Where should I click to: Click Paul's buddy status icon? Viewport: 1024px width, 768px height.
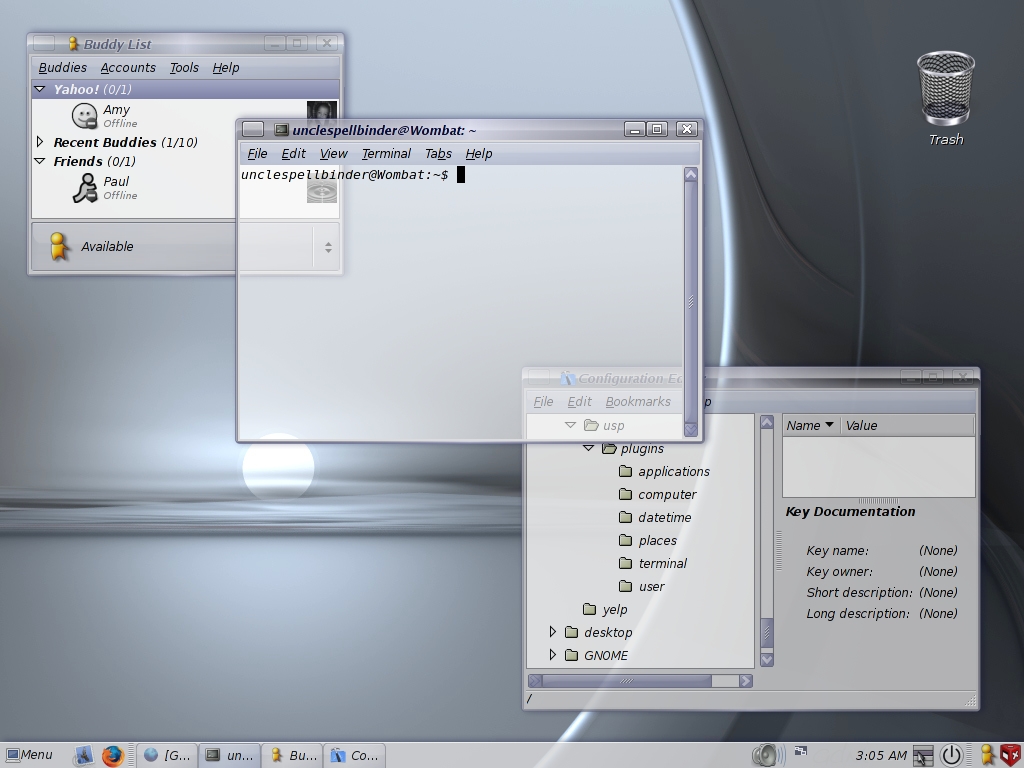(x=85, y=188)
